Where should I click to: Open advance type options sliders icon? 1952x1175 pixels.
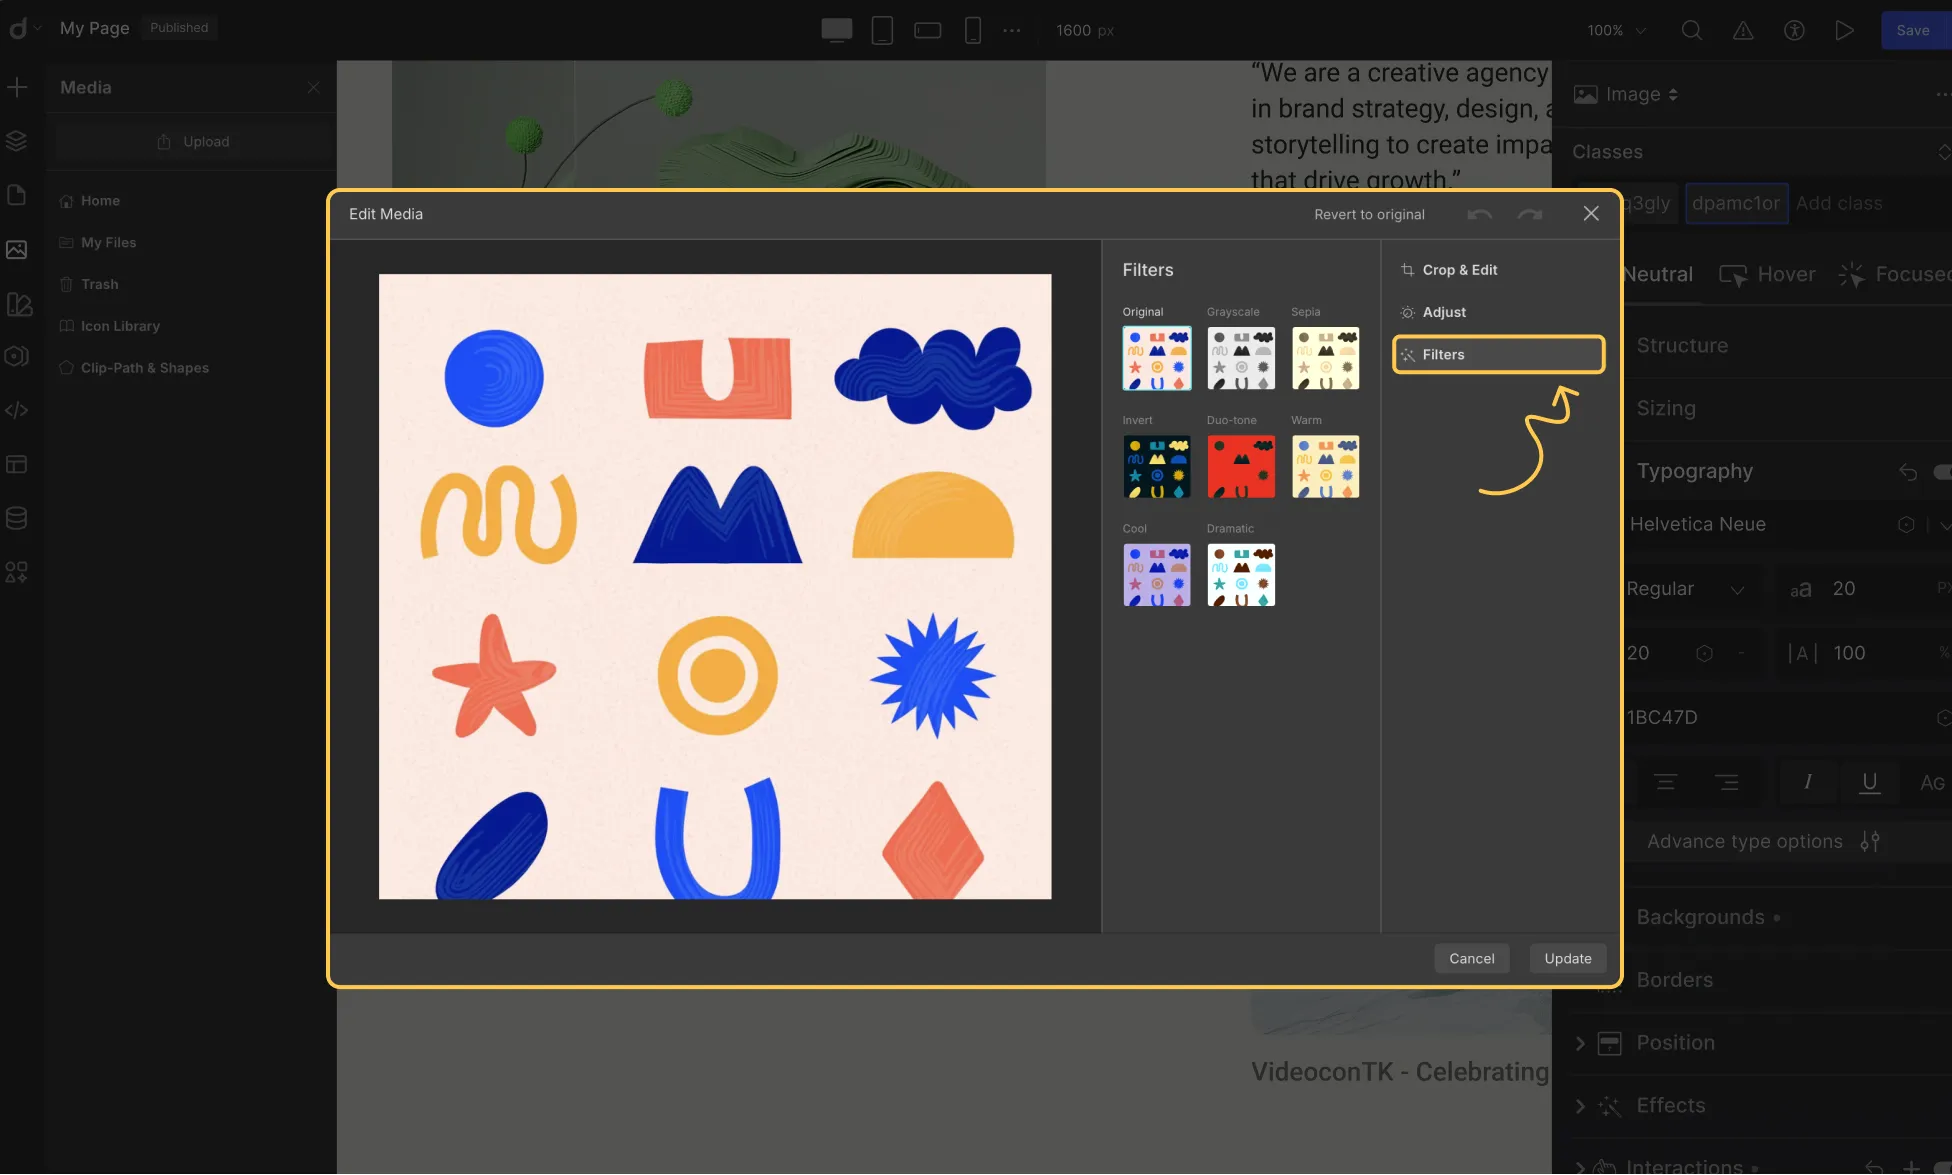tap(1870, 841)
